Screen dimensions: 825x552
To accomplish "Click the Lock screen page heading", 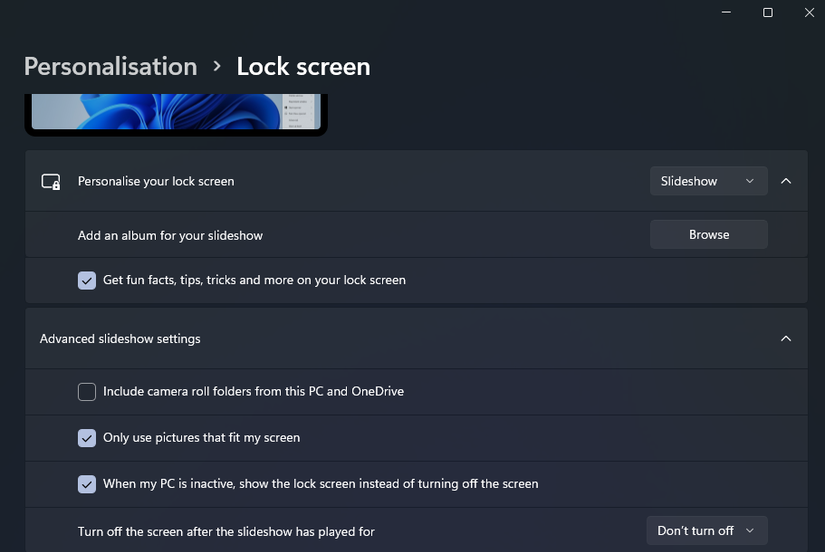I will [303, 67].
